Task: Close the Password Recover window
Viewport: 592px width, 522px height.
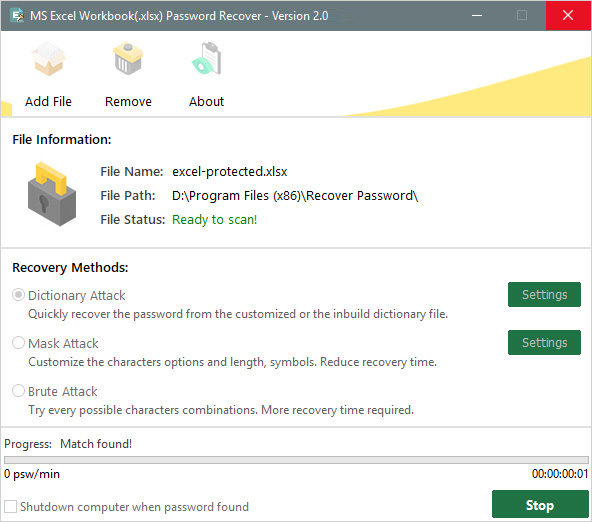Action: pyautogui.click(x=568, y=15)
